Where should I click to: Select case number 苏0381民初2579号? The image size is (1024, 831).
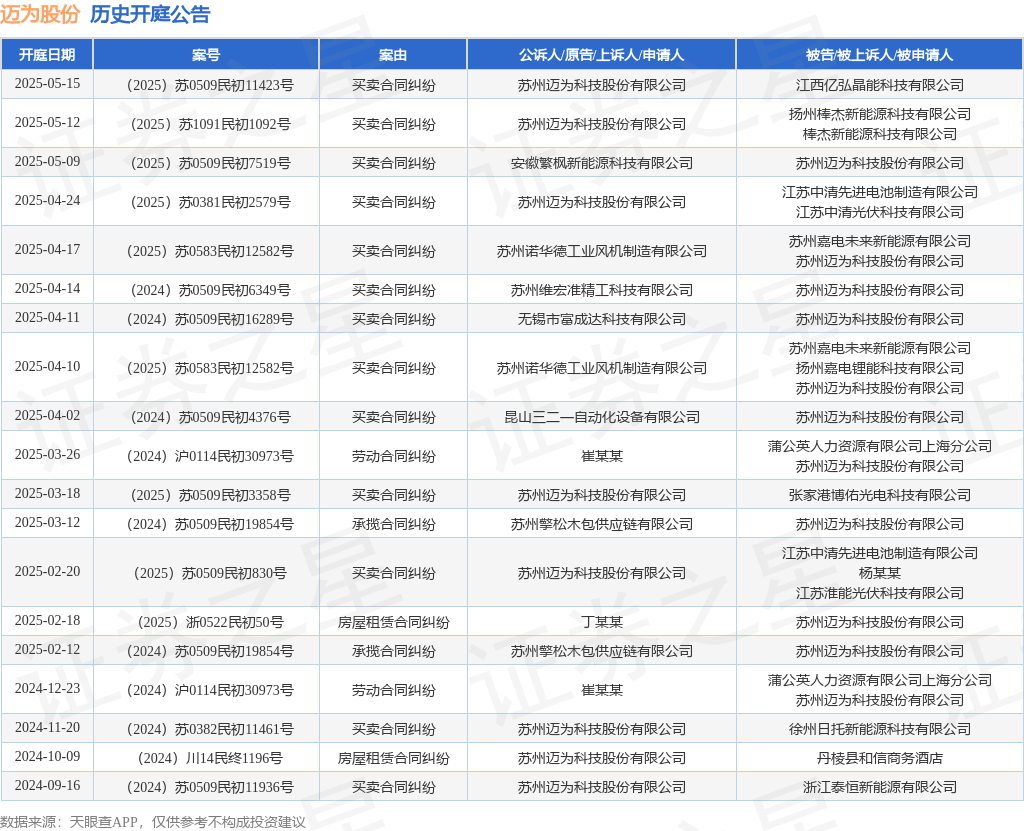[234, 203]
